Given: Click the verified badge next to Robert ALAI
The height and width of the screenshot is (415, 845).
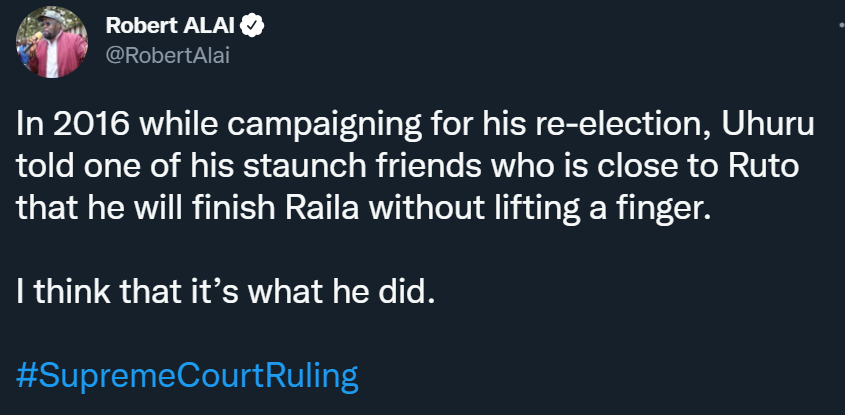Looking at the screenshot, I should (254, 28).
